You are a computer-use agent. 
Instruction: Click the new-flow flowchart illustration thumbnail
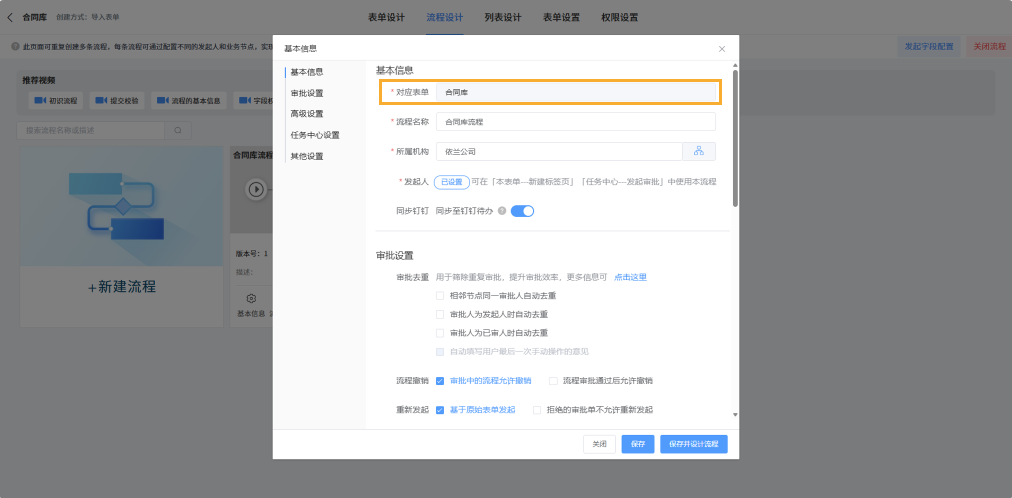122,206
